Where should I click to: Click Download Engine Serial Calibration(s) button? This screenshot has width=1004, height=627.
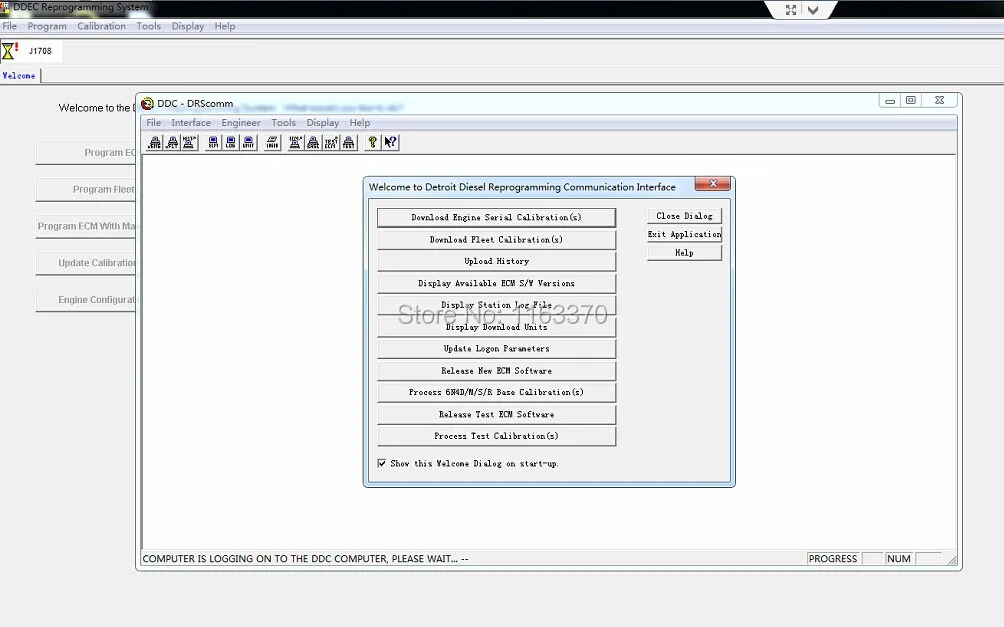496,218
